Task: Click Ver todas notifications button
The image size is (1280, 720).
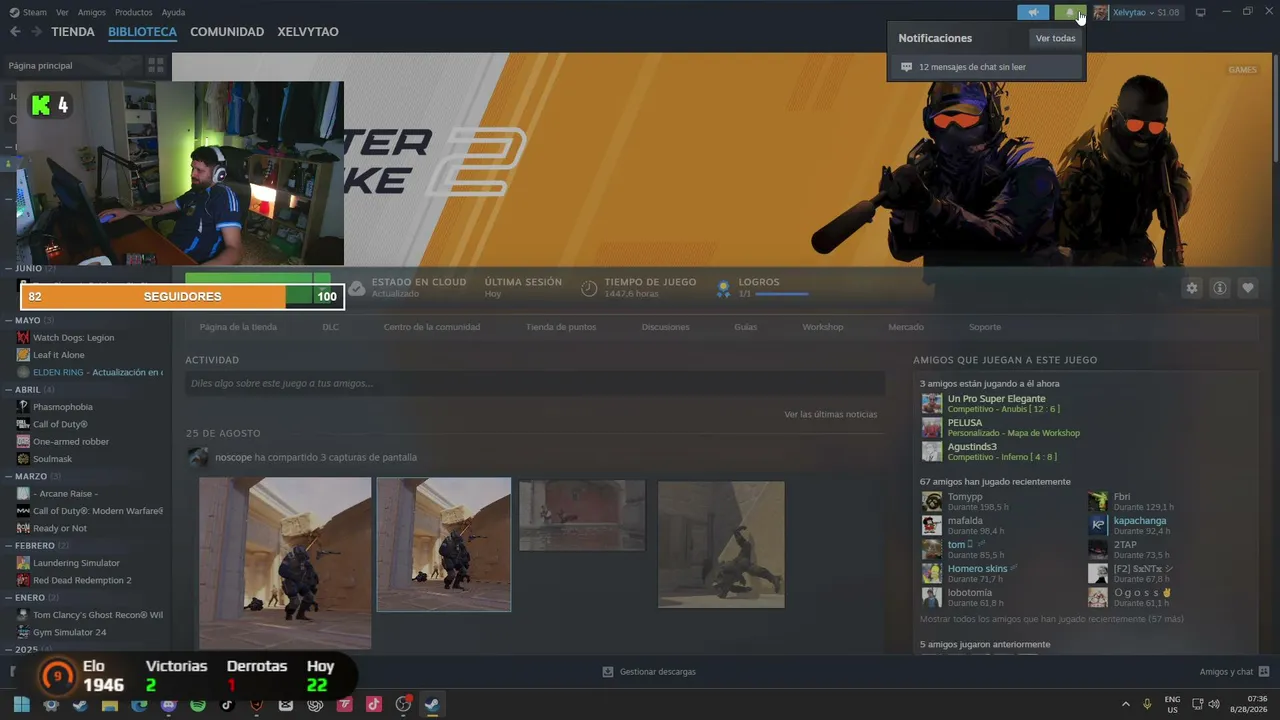Action: click(1055, 38)
